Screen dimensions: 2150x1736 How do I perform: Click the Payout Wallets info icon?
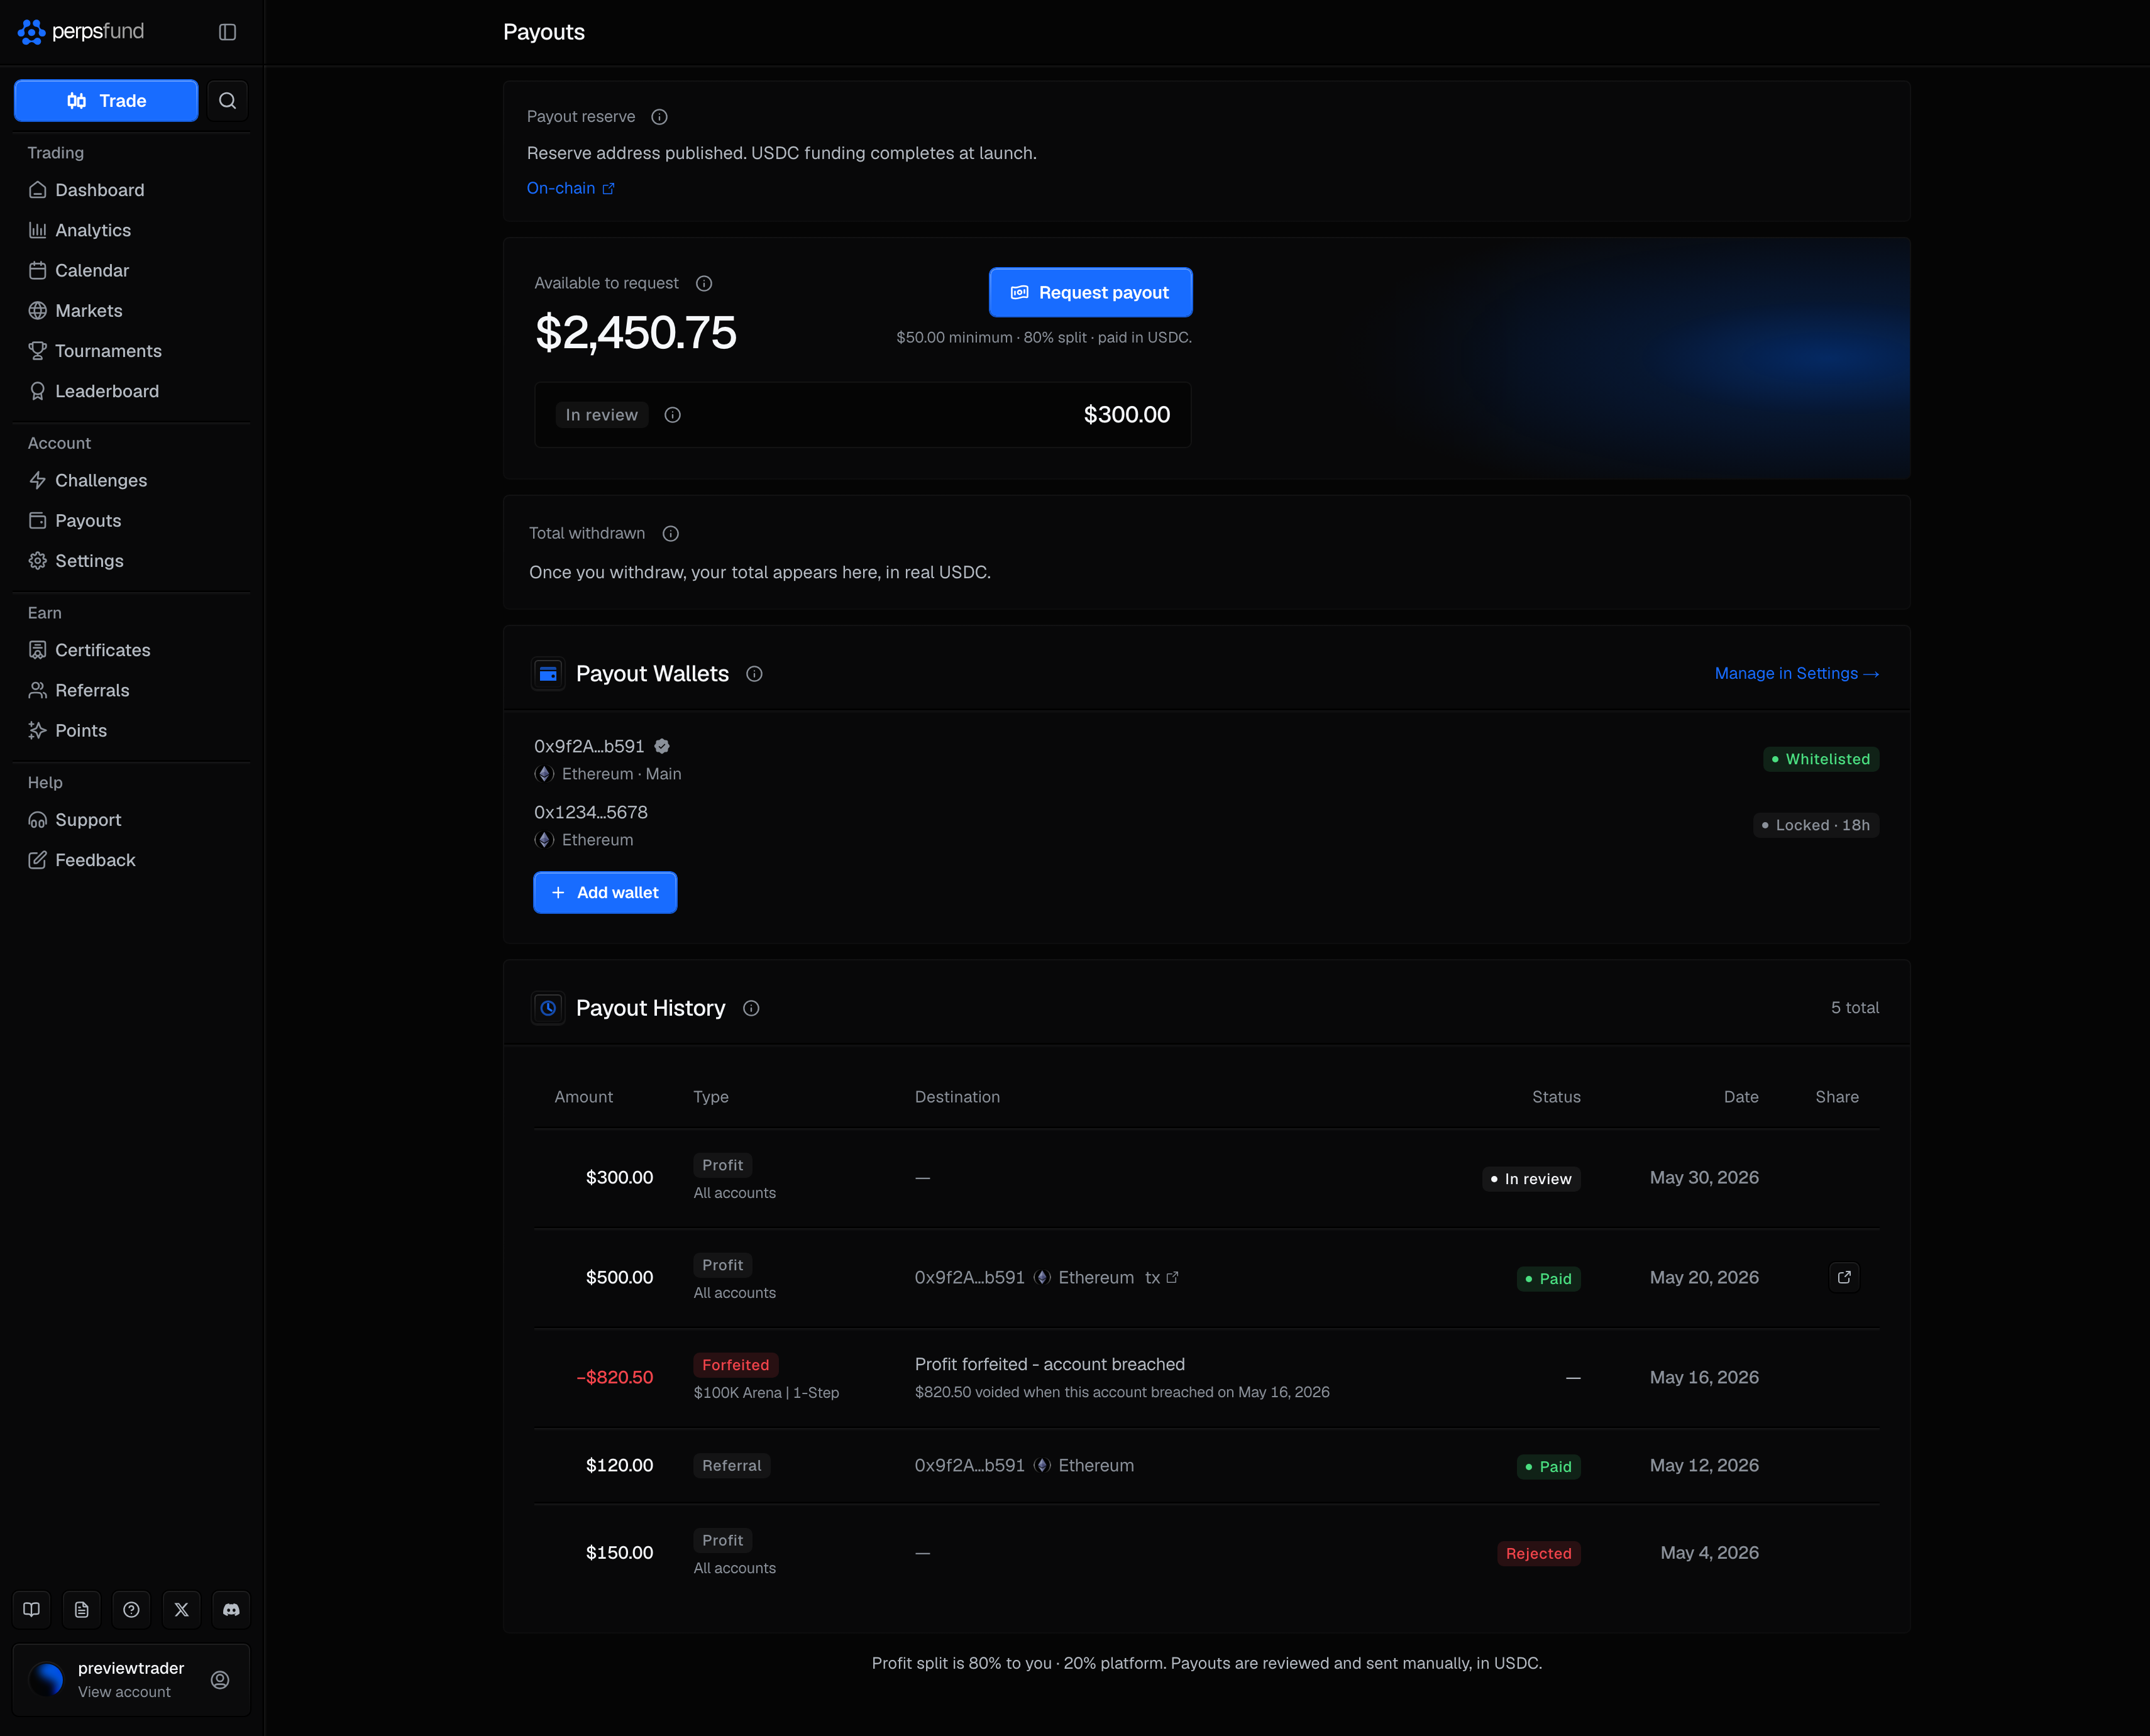754,674
